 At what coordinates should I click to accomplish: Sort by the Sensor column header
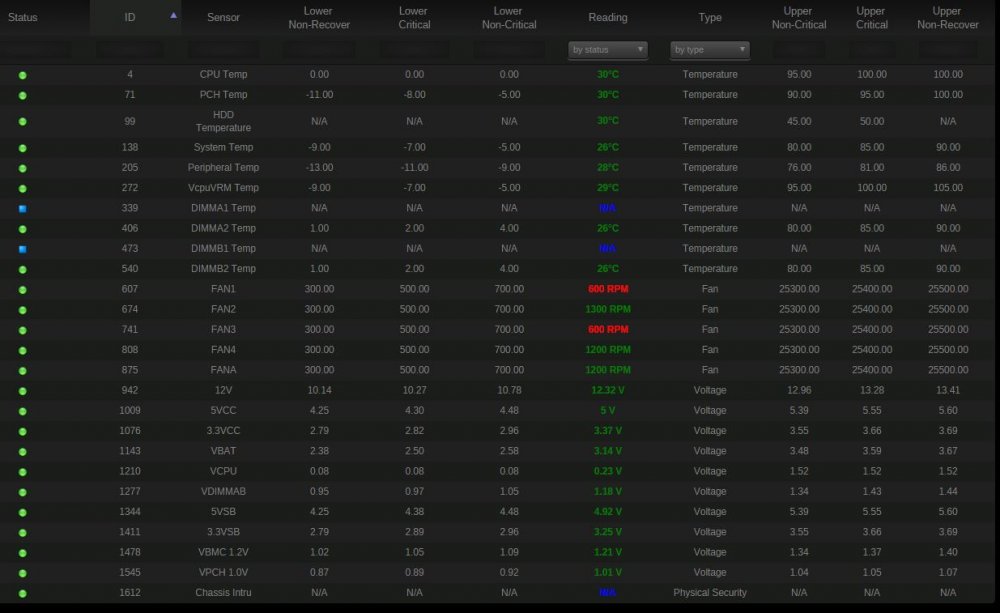pos(223,17)
